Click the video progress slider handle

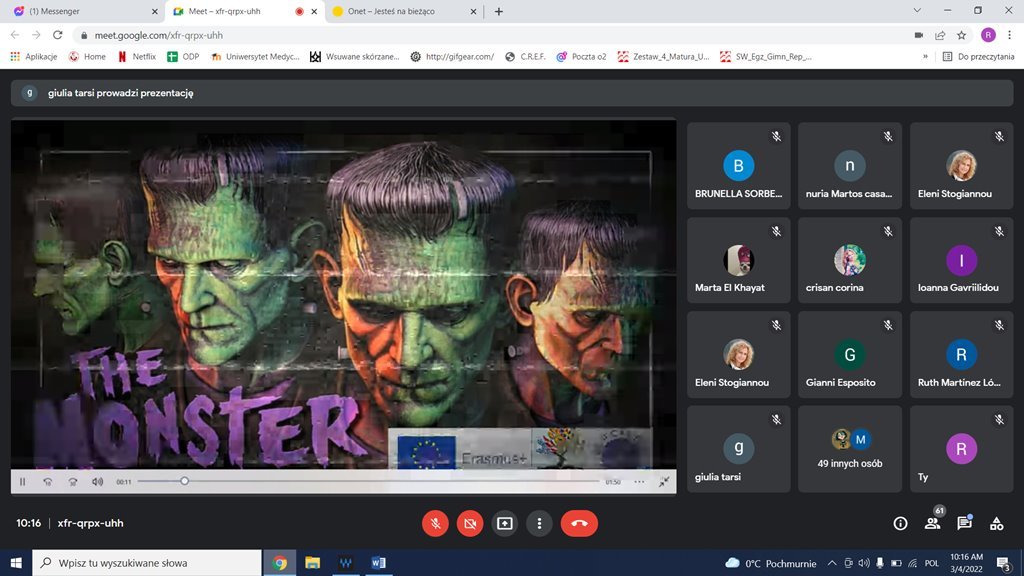pyautogui.click(x=184, y=481)
